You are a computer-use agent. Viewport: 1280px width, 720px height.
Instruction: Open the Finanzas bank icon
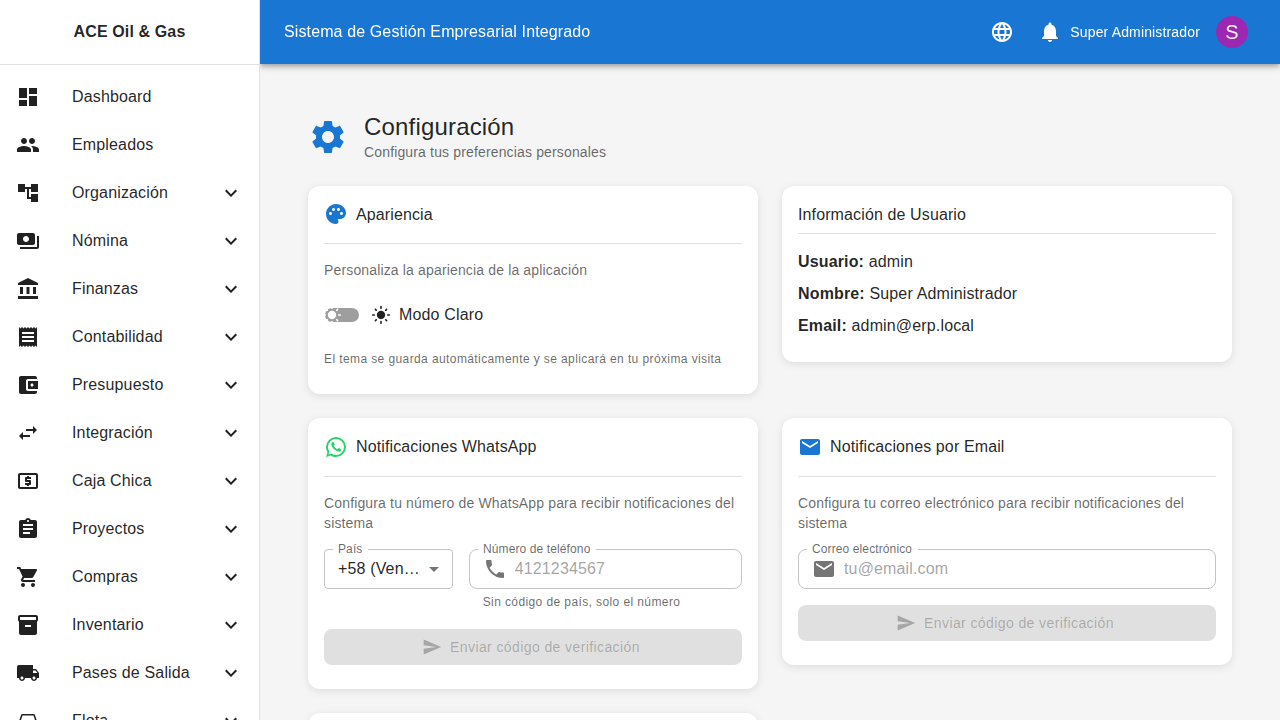click(28, 289)
